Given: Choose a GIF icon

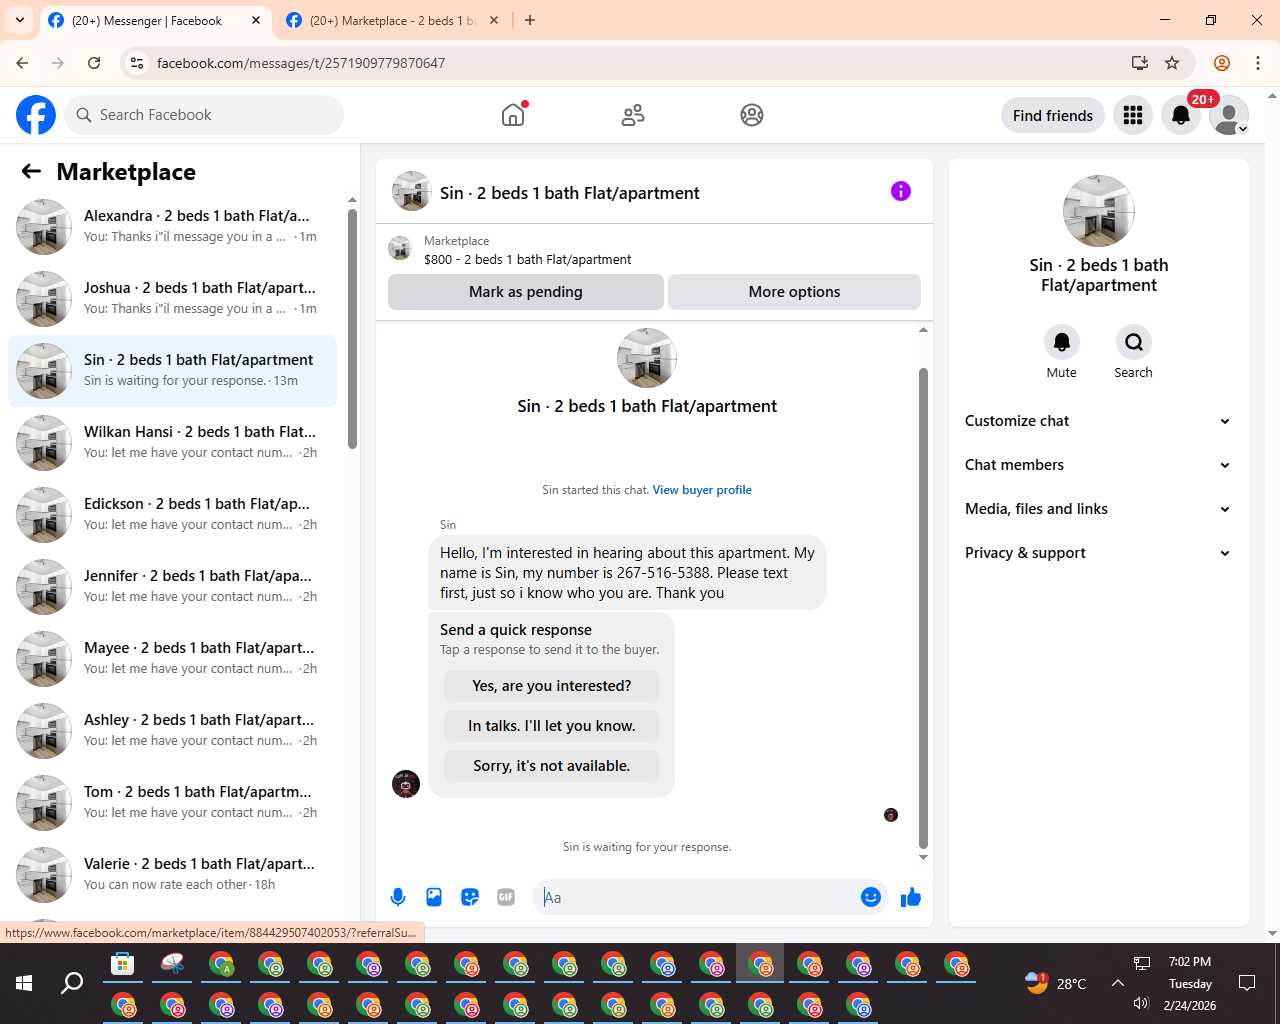Looking at the screenshot, I should click(x=506, y=897).
